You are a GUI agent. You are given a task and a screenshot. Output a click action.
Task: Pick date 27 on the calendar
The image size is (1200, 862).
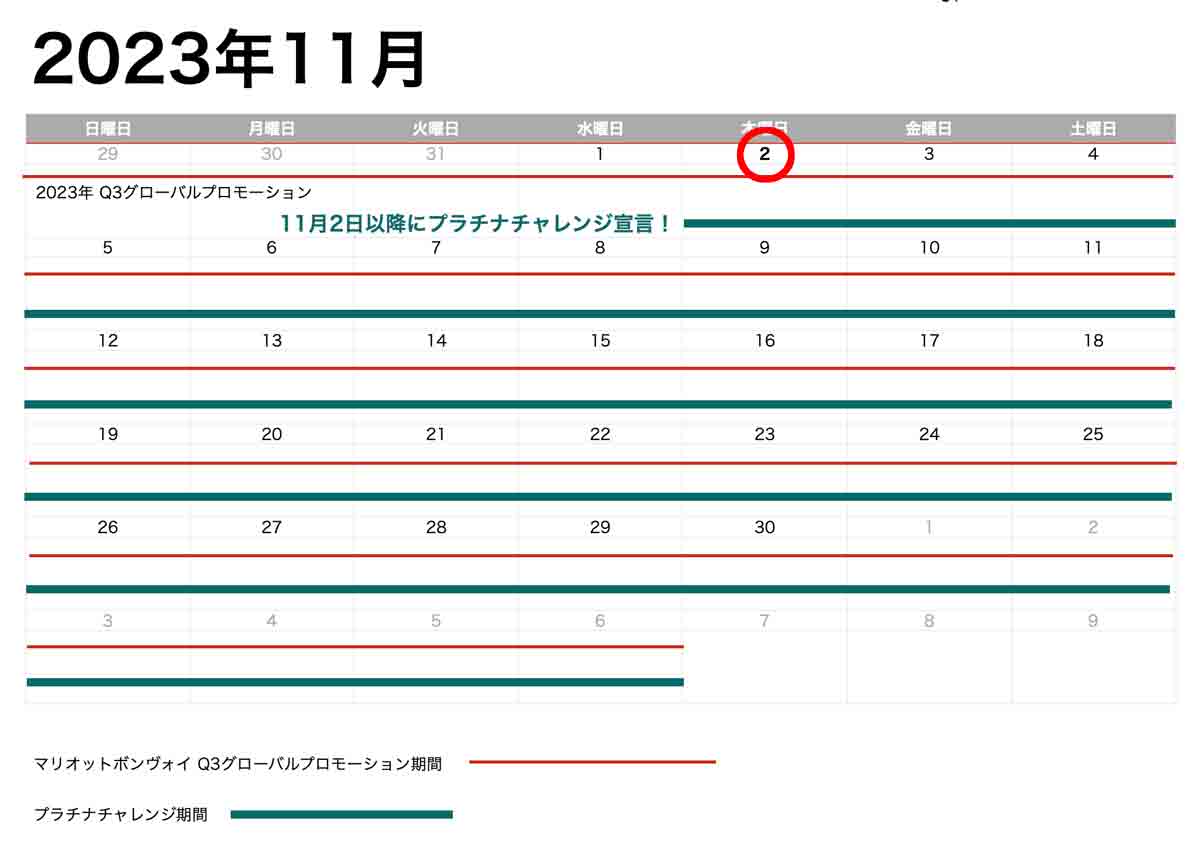272,527
